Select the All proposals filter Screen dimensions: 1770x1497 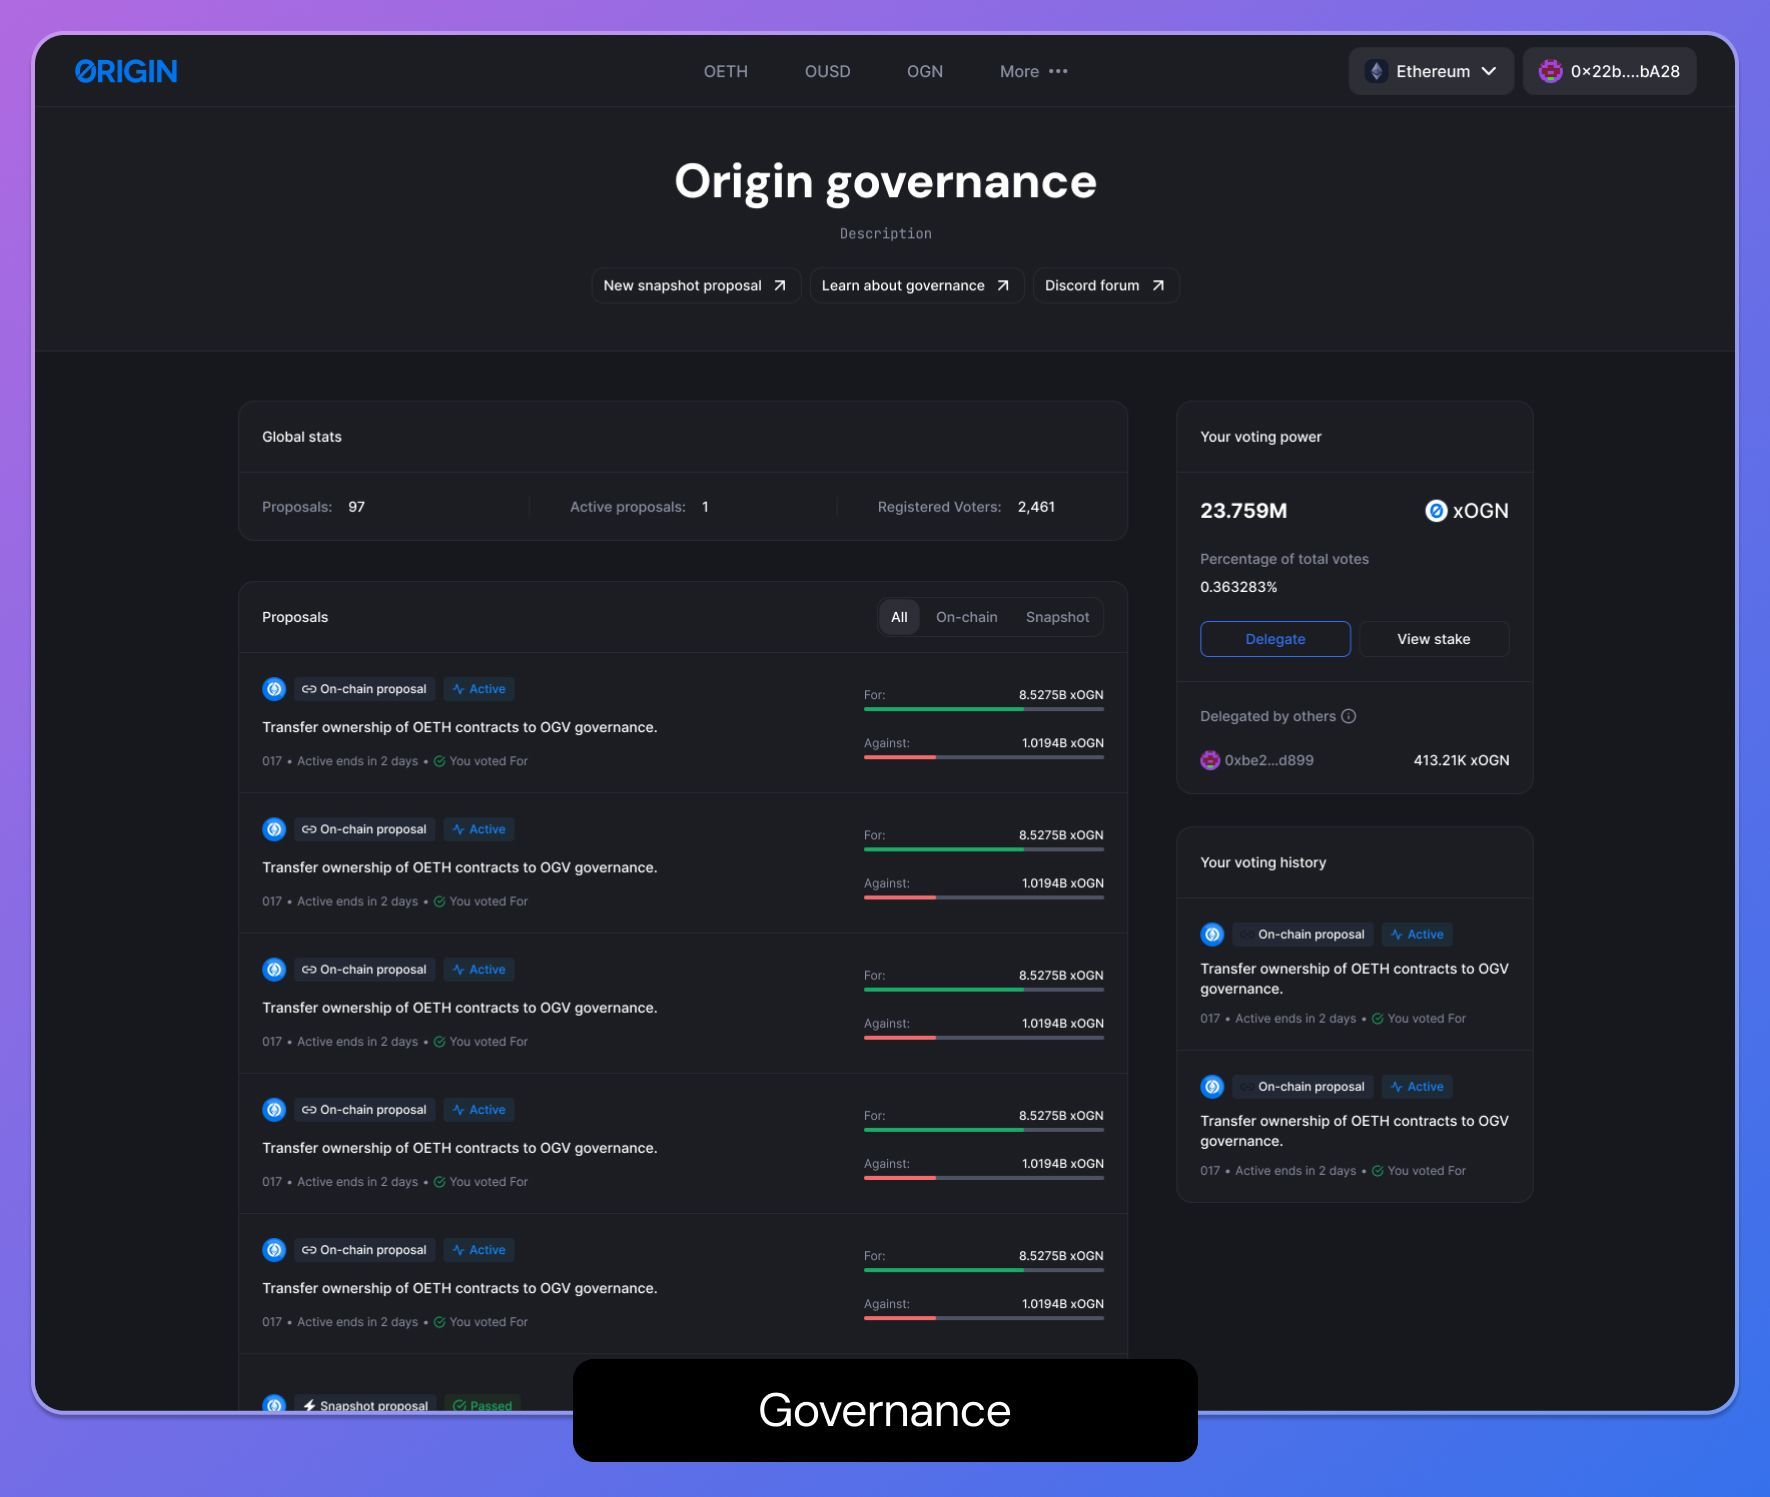tap(899, 617)
